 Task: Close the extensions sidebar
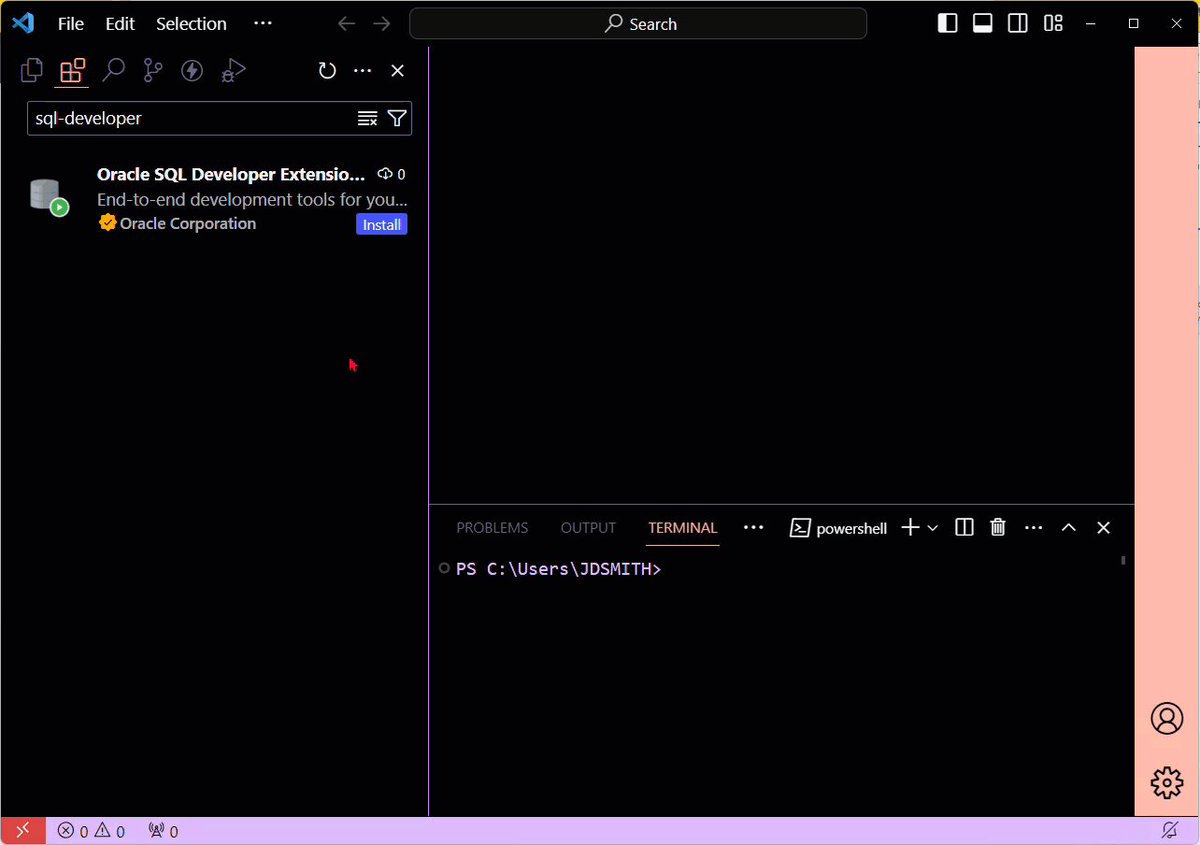pyautogui.click(x=397, y=71)
